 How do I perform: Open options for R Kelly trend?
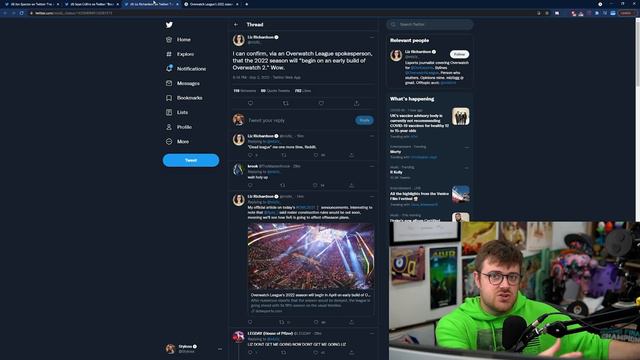(467, 167)
